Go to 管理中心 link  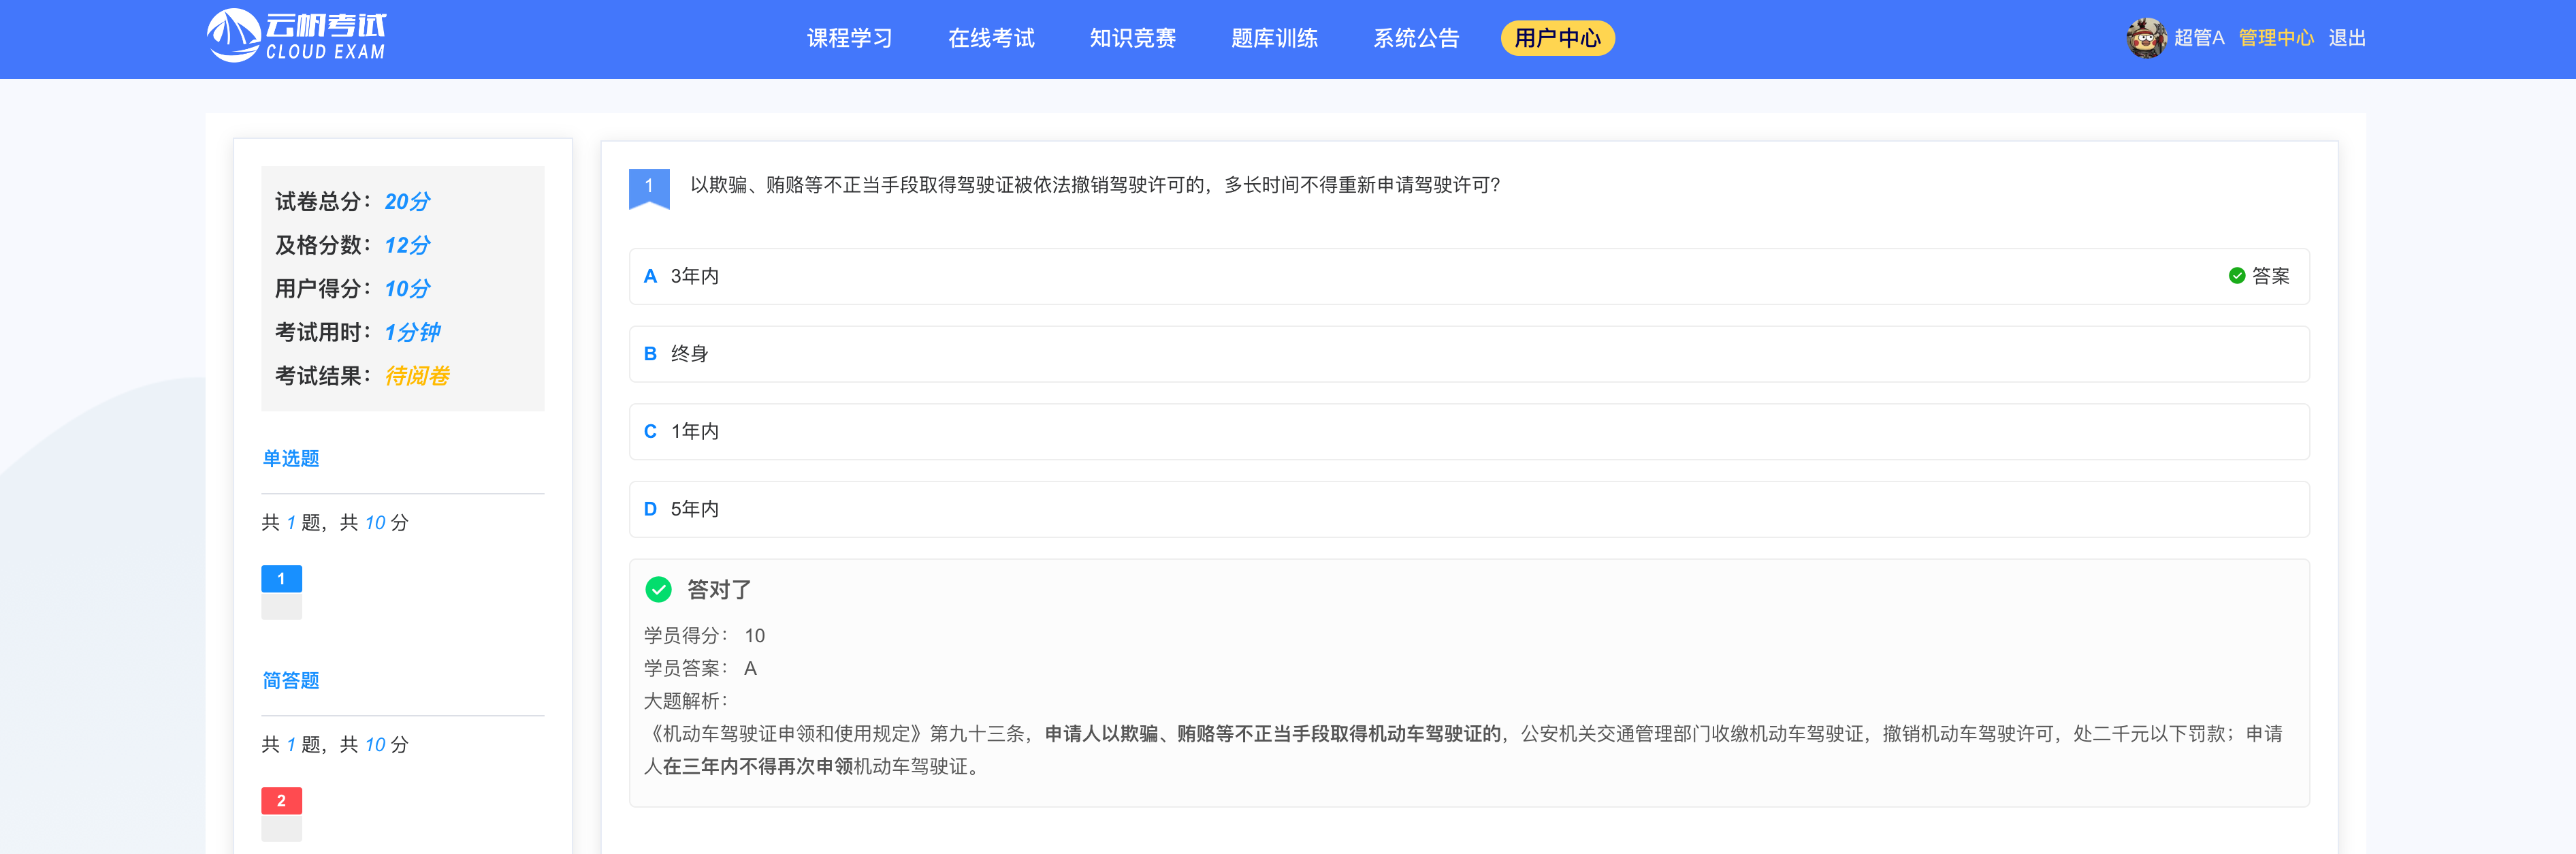(2276, 38)
